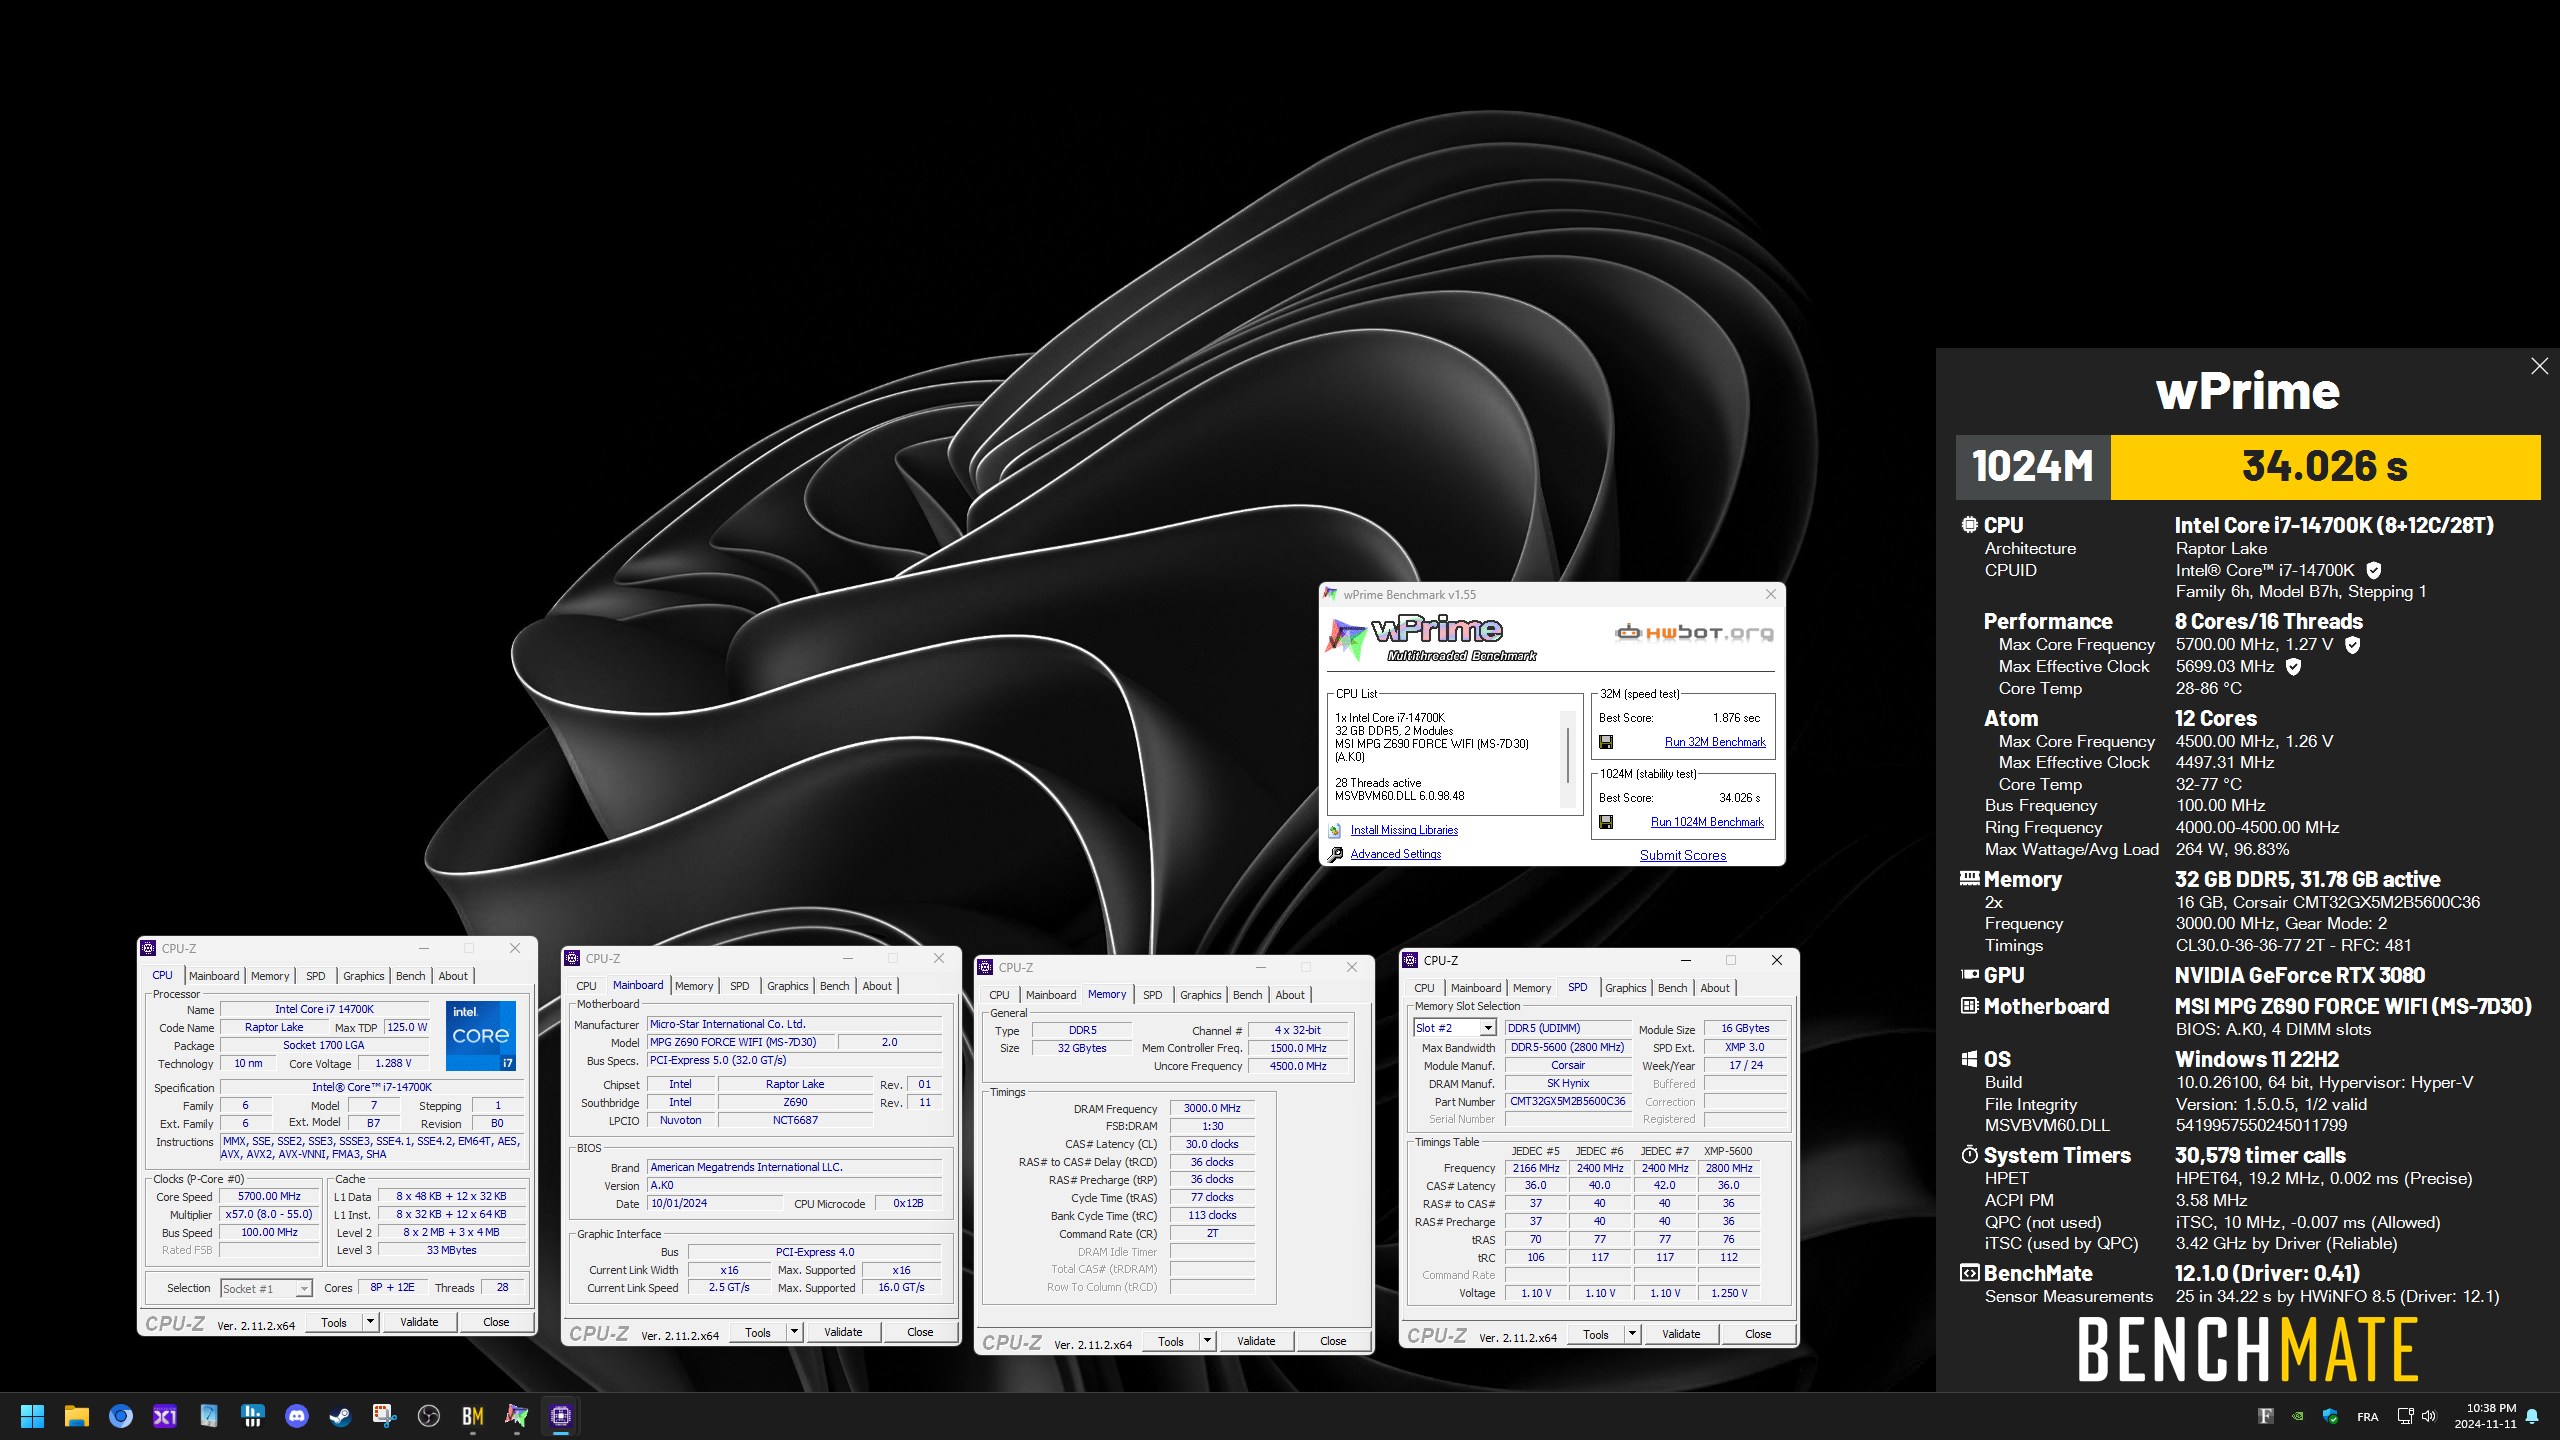Open Steam from the taskbar
Image resolution: width=2560 pixels, height=1440 pixels.
340,1416
